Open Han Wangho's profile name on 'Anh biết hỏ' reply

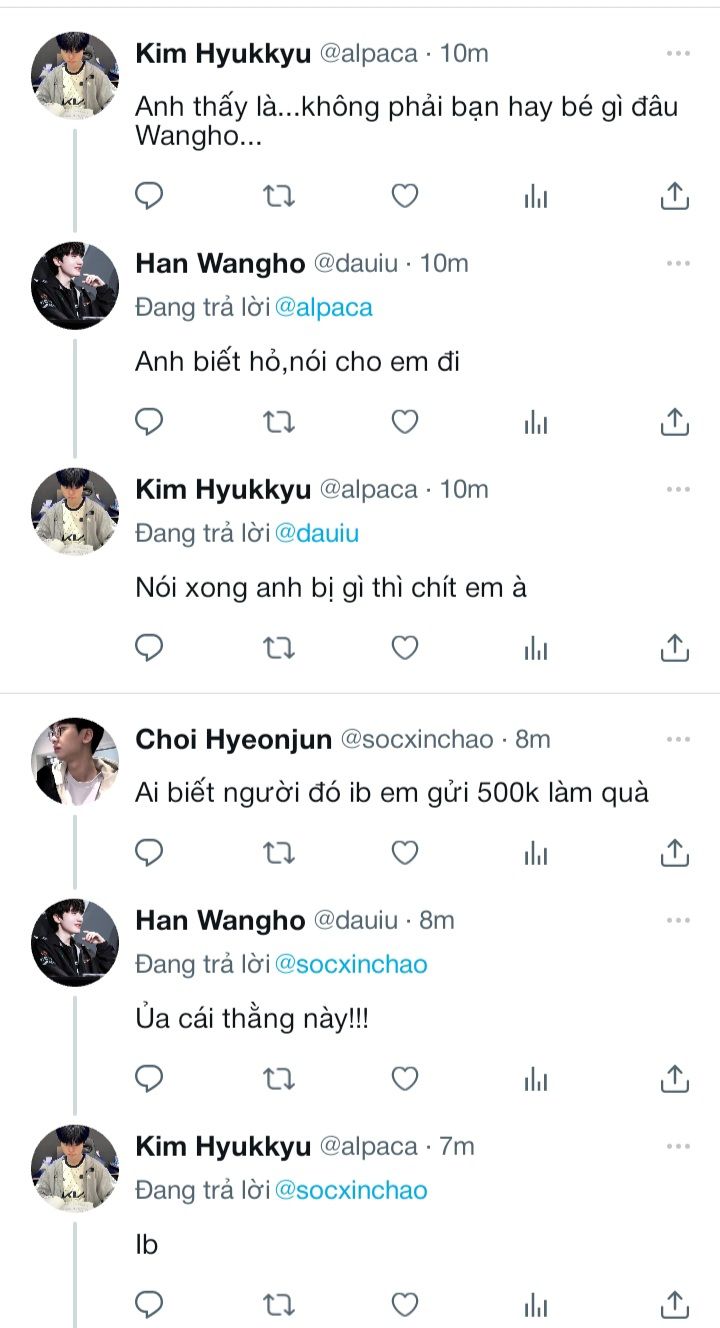pos(220,263)
